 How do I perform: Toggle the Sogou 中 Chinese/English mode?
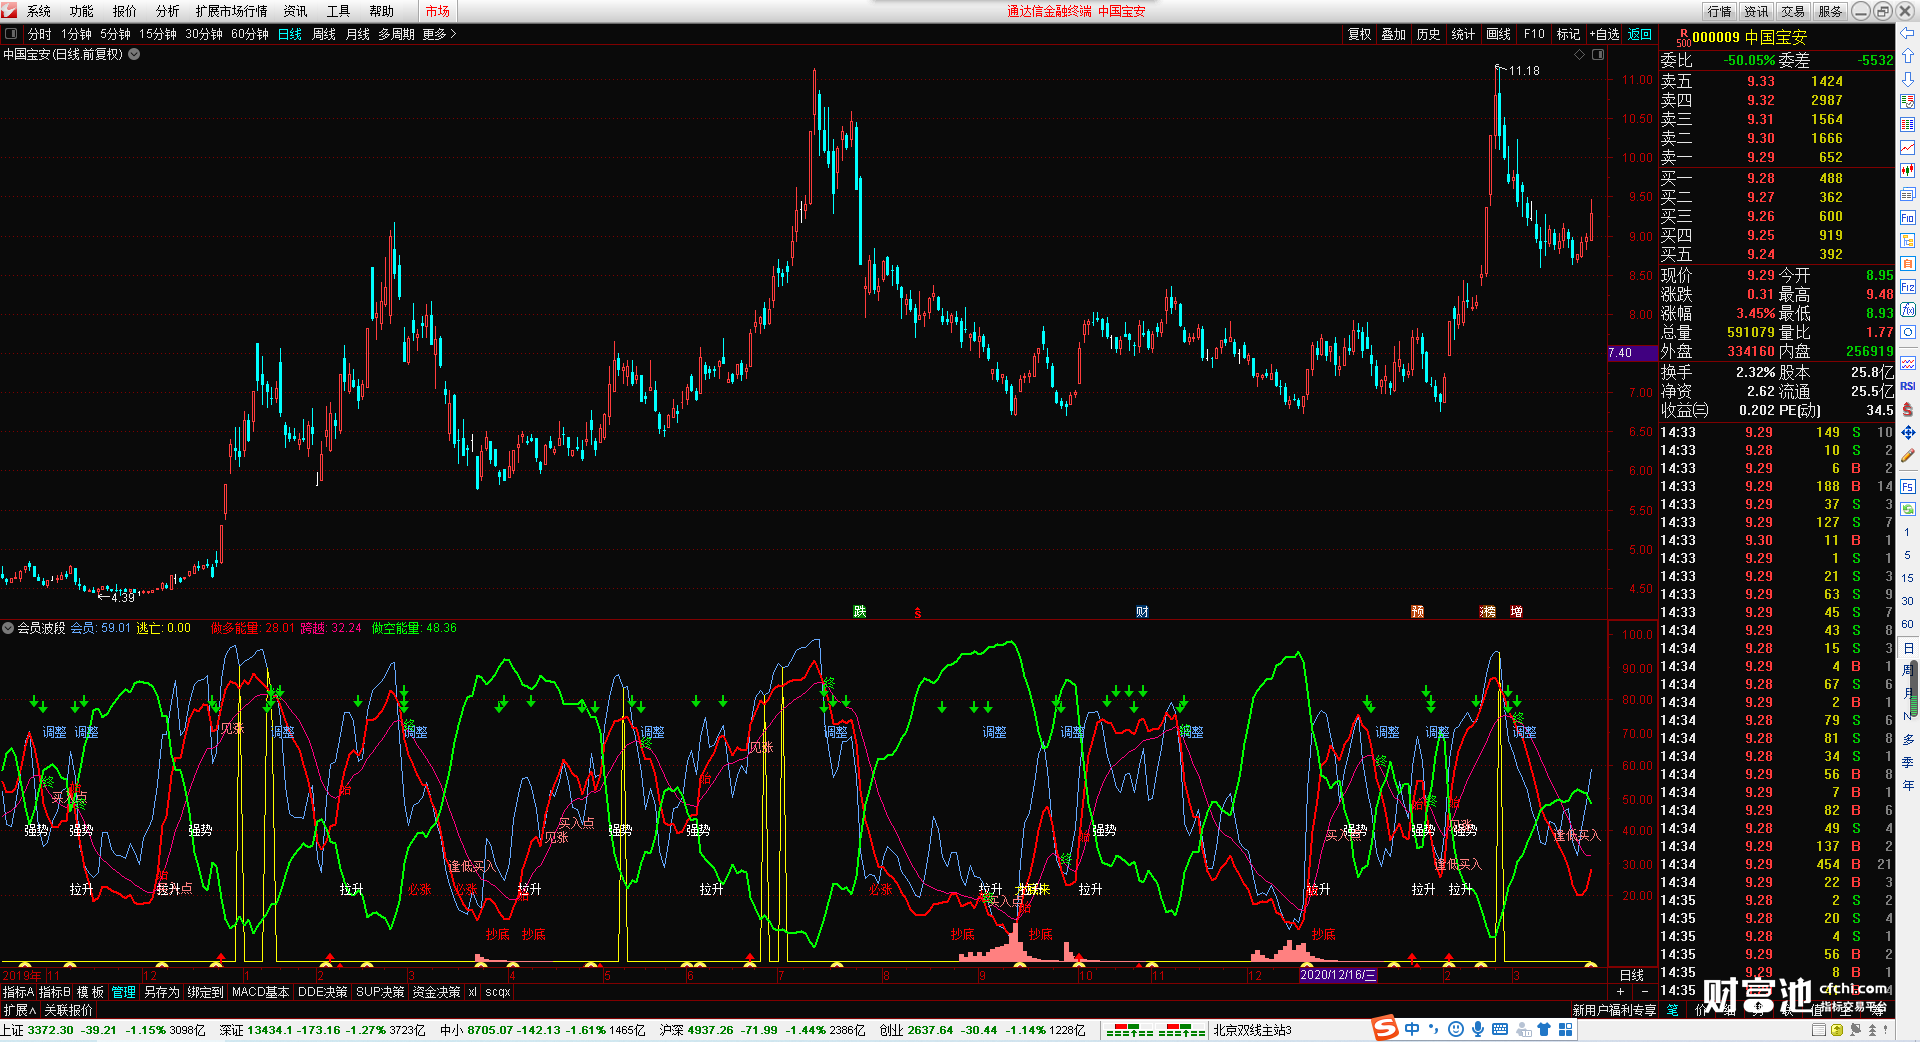1411,1029
